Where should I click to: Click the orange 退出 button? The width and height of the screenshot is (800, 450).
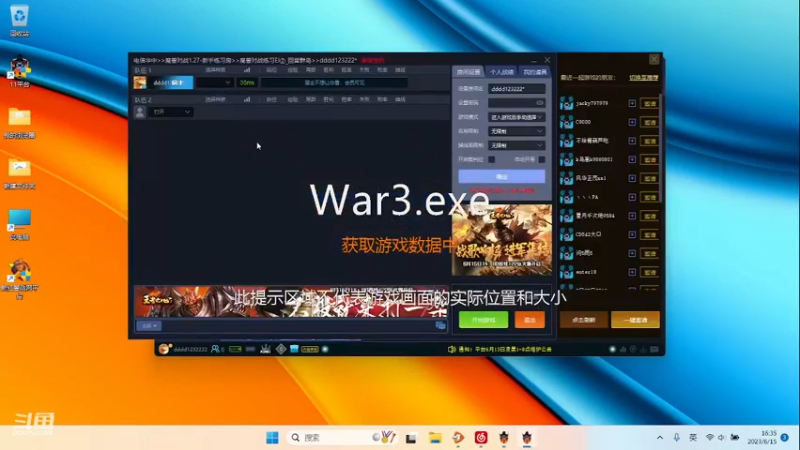(530, 320)
